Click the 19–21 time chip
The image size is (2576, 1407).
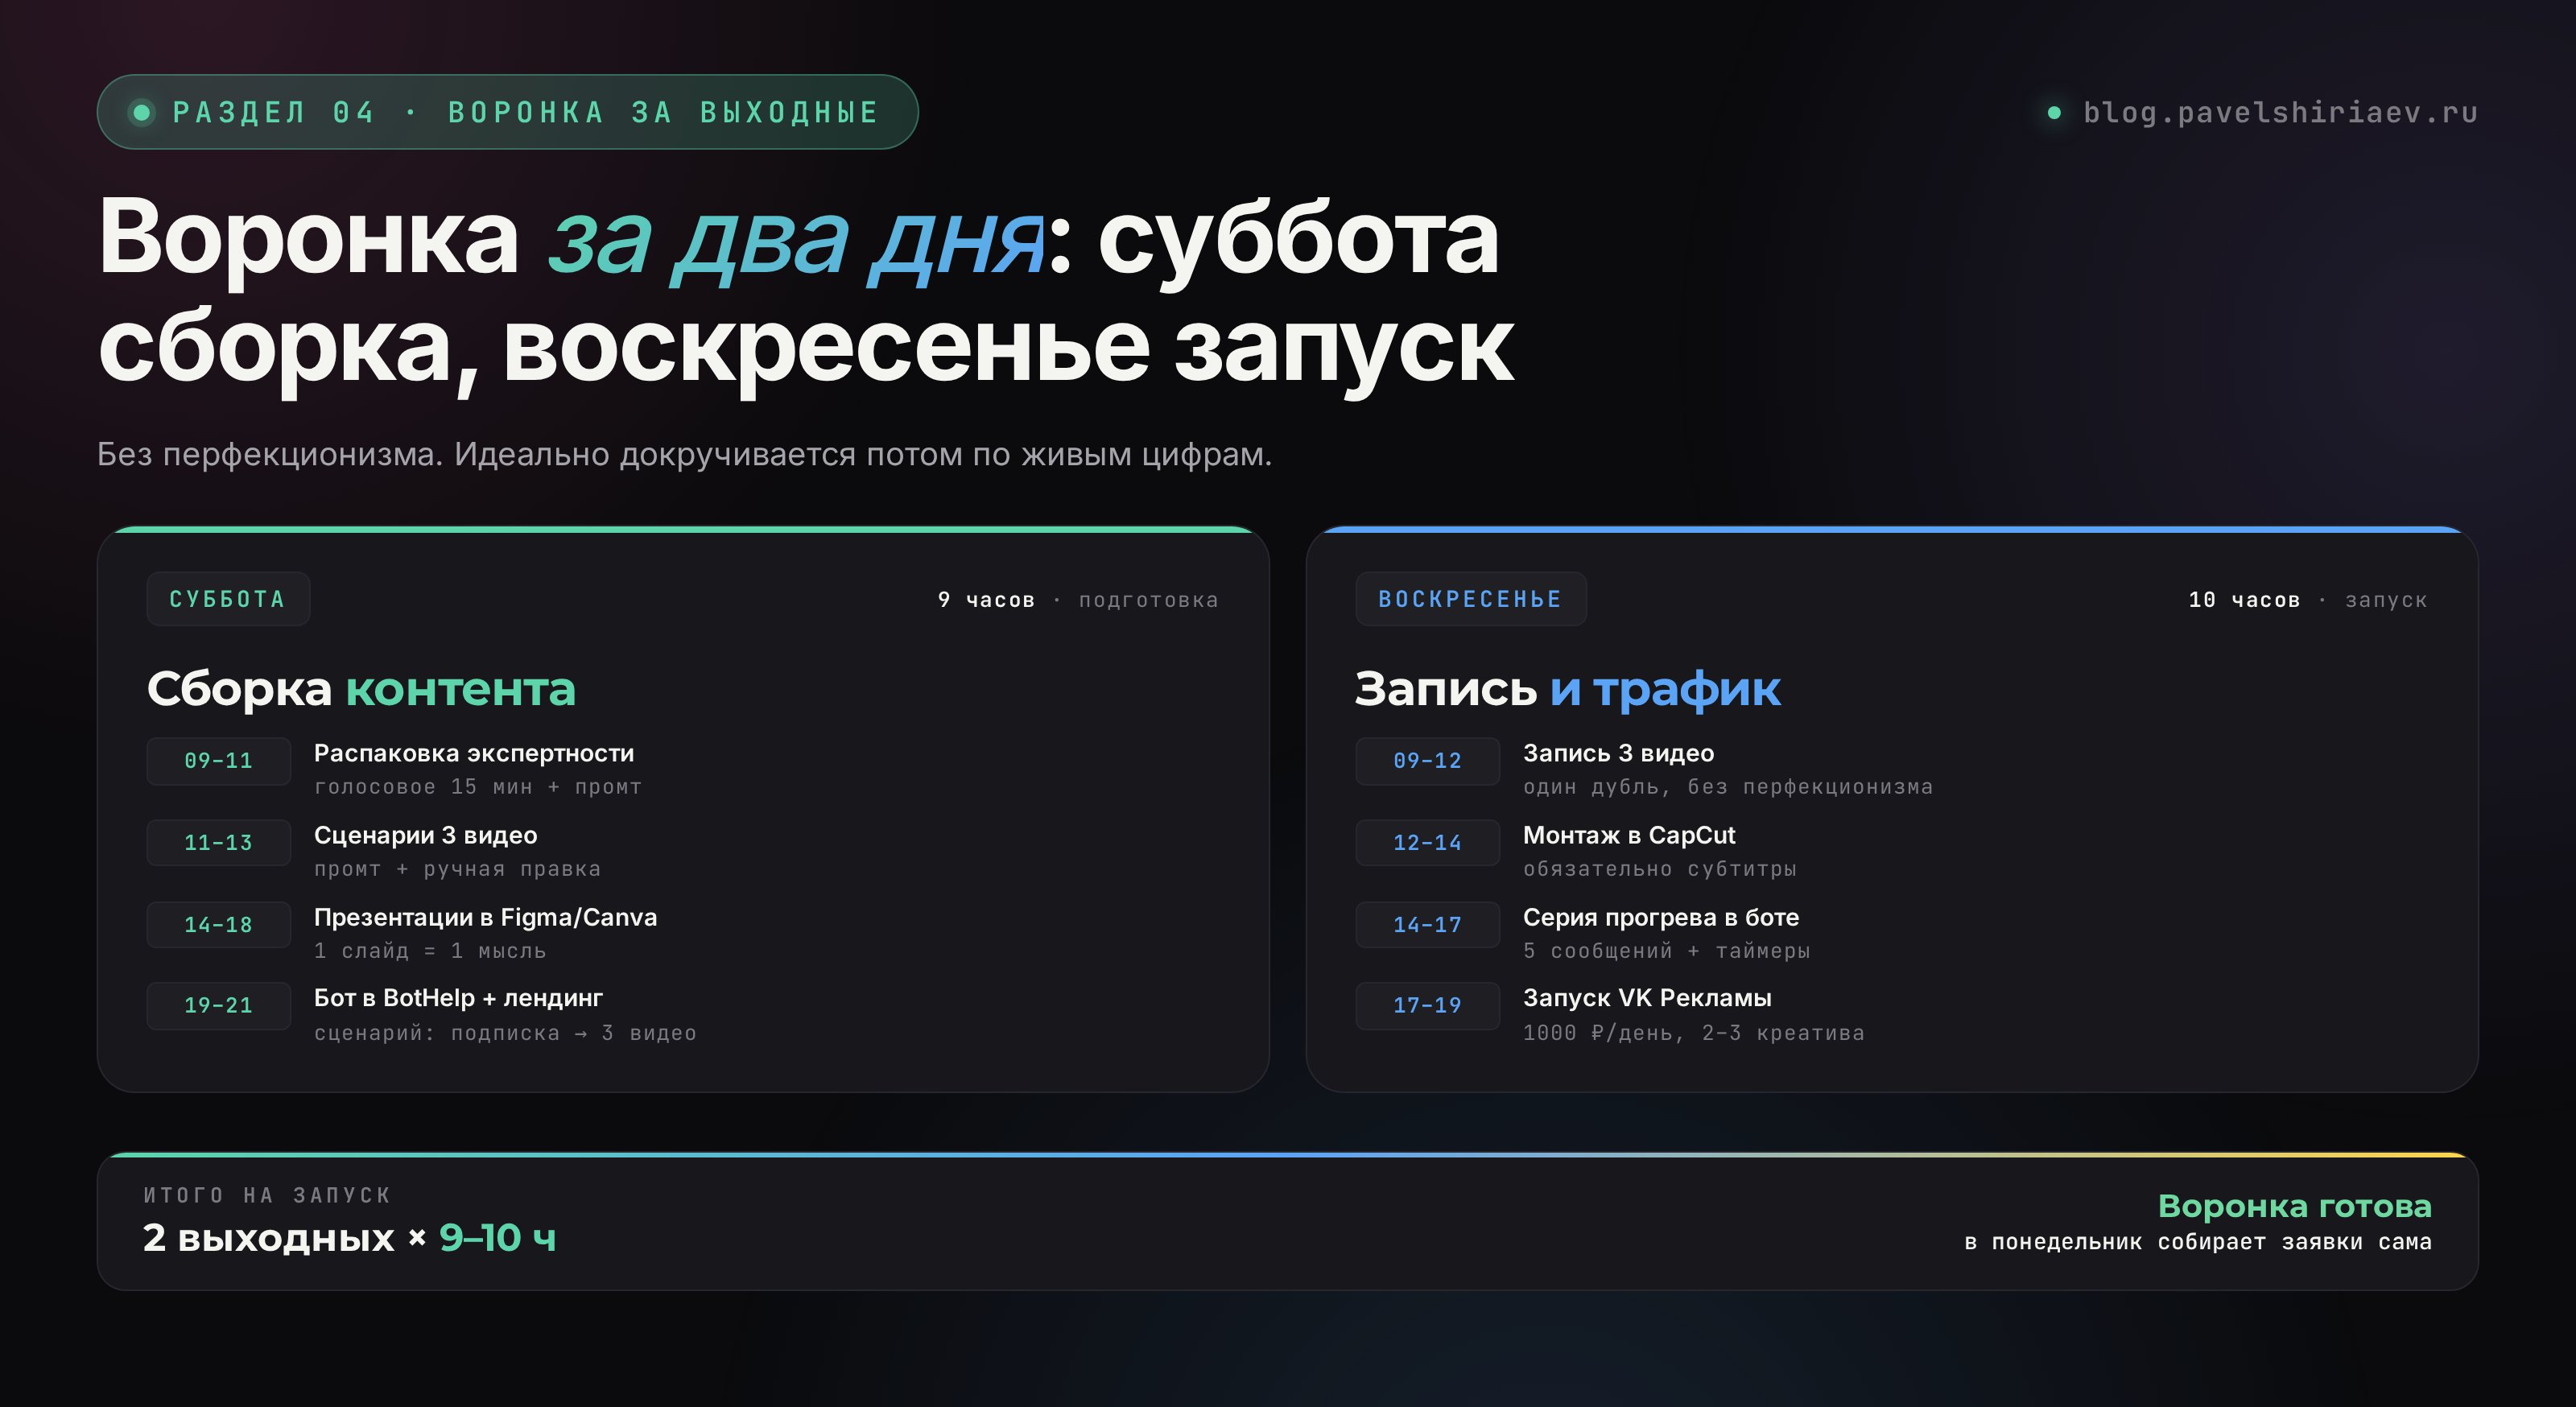218,1006
